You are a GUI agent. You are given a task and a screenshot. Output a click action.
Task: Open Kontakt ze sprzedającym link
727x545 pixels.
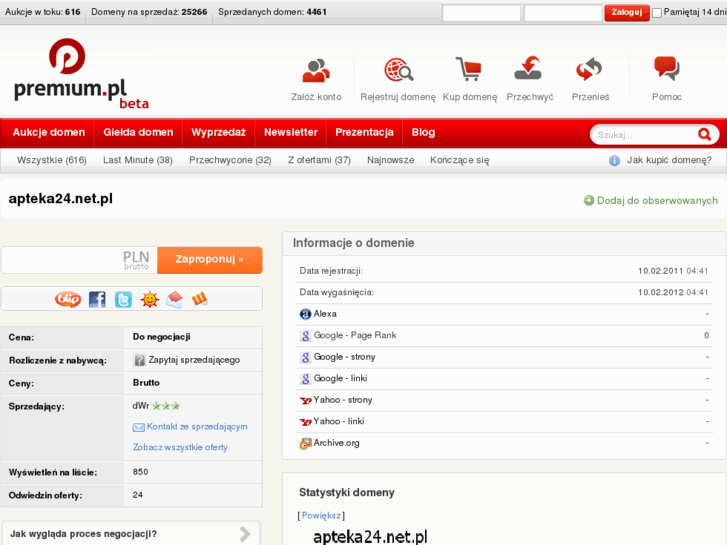(x=197, y=427)
